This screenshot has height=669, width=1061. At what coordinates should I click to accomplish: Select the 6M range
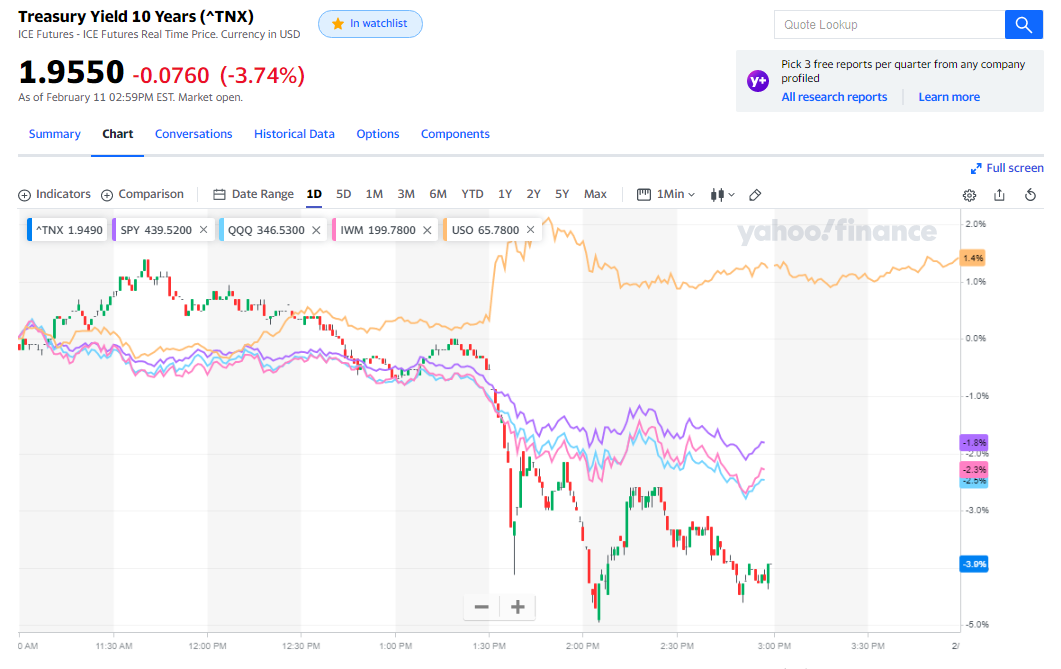pyautogui.click(x=438, y=194)
